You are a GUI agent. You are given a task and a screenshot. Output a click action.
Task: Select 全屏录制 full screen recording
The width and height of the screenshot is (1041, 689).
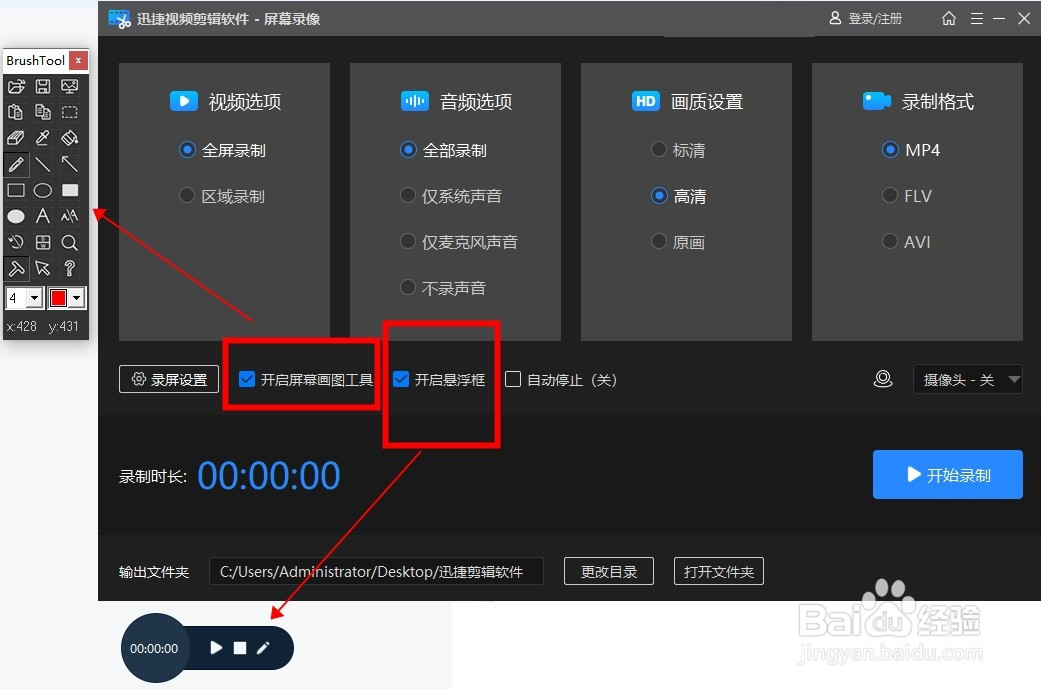pyautogui.click(x=222, y=150)
